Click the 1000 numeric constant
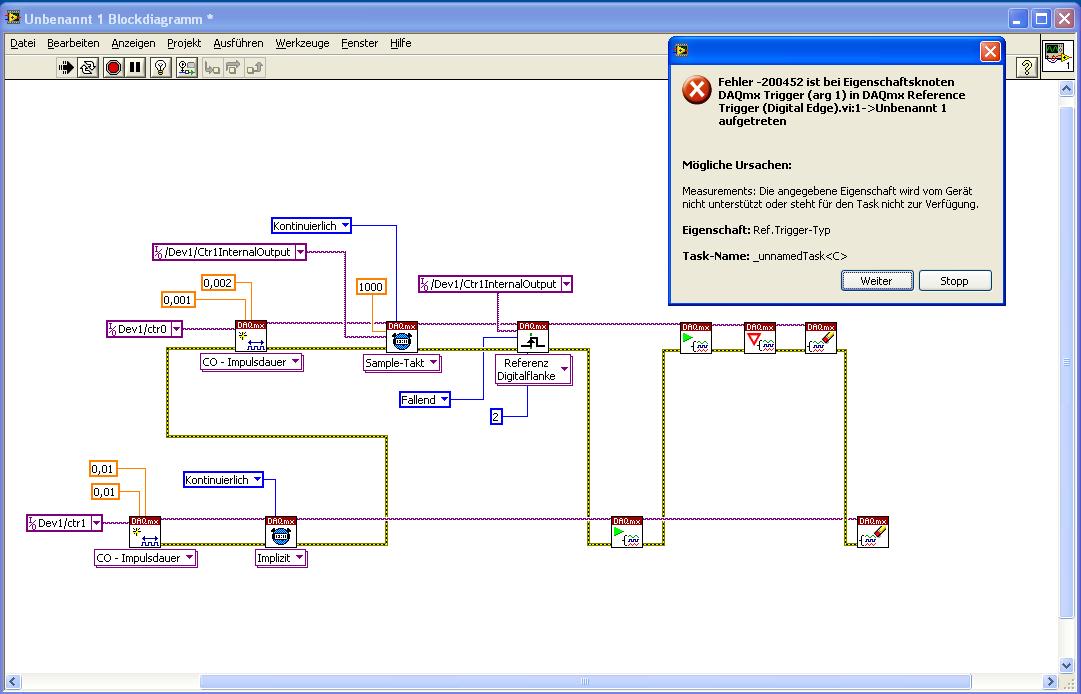Viewport: 1081px width, 694px height. click(371, 287)
